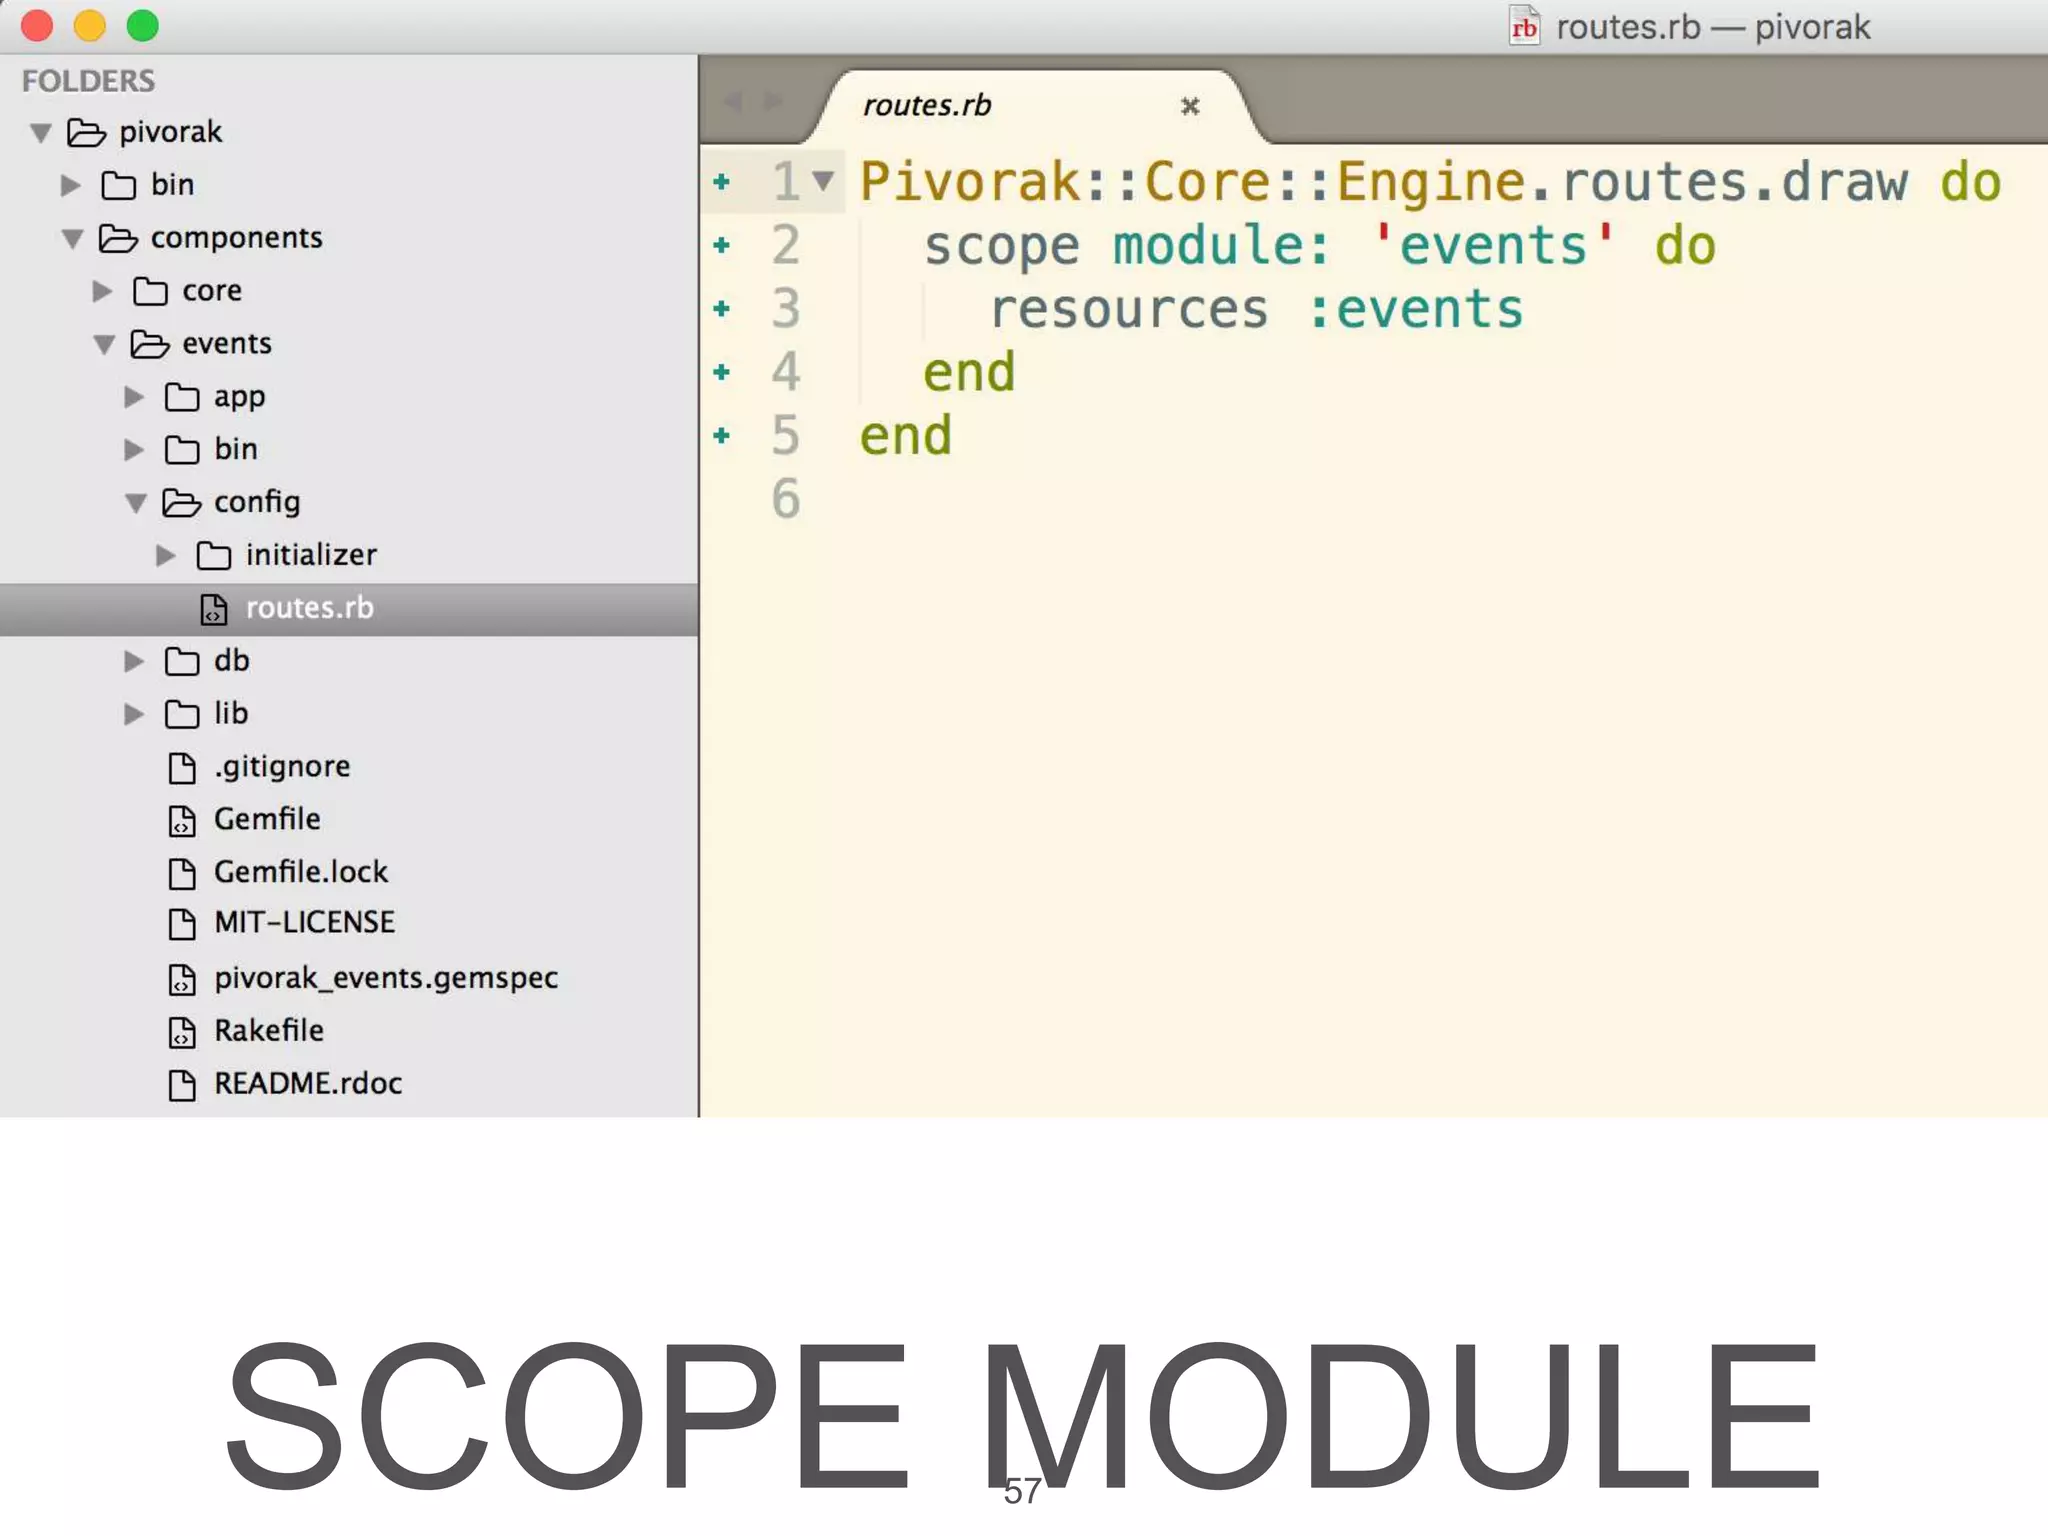Click the yellow minimize window button
The width and height of the screenshot is (2048, 1536).
coord(90,25)
